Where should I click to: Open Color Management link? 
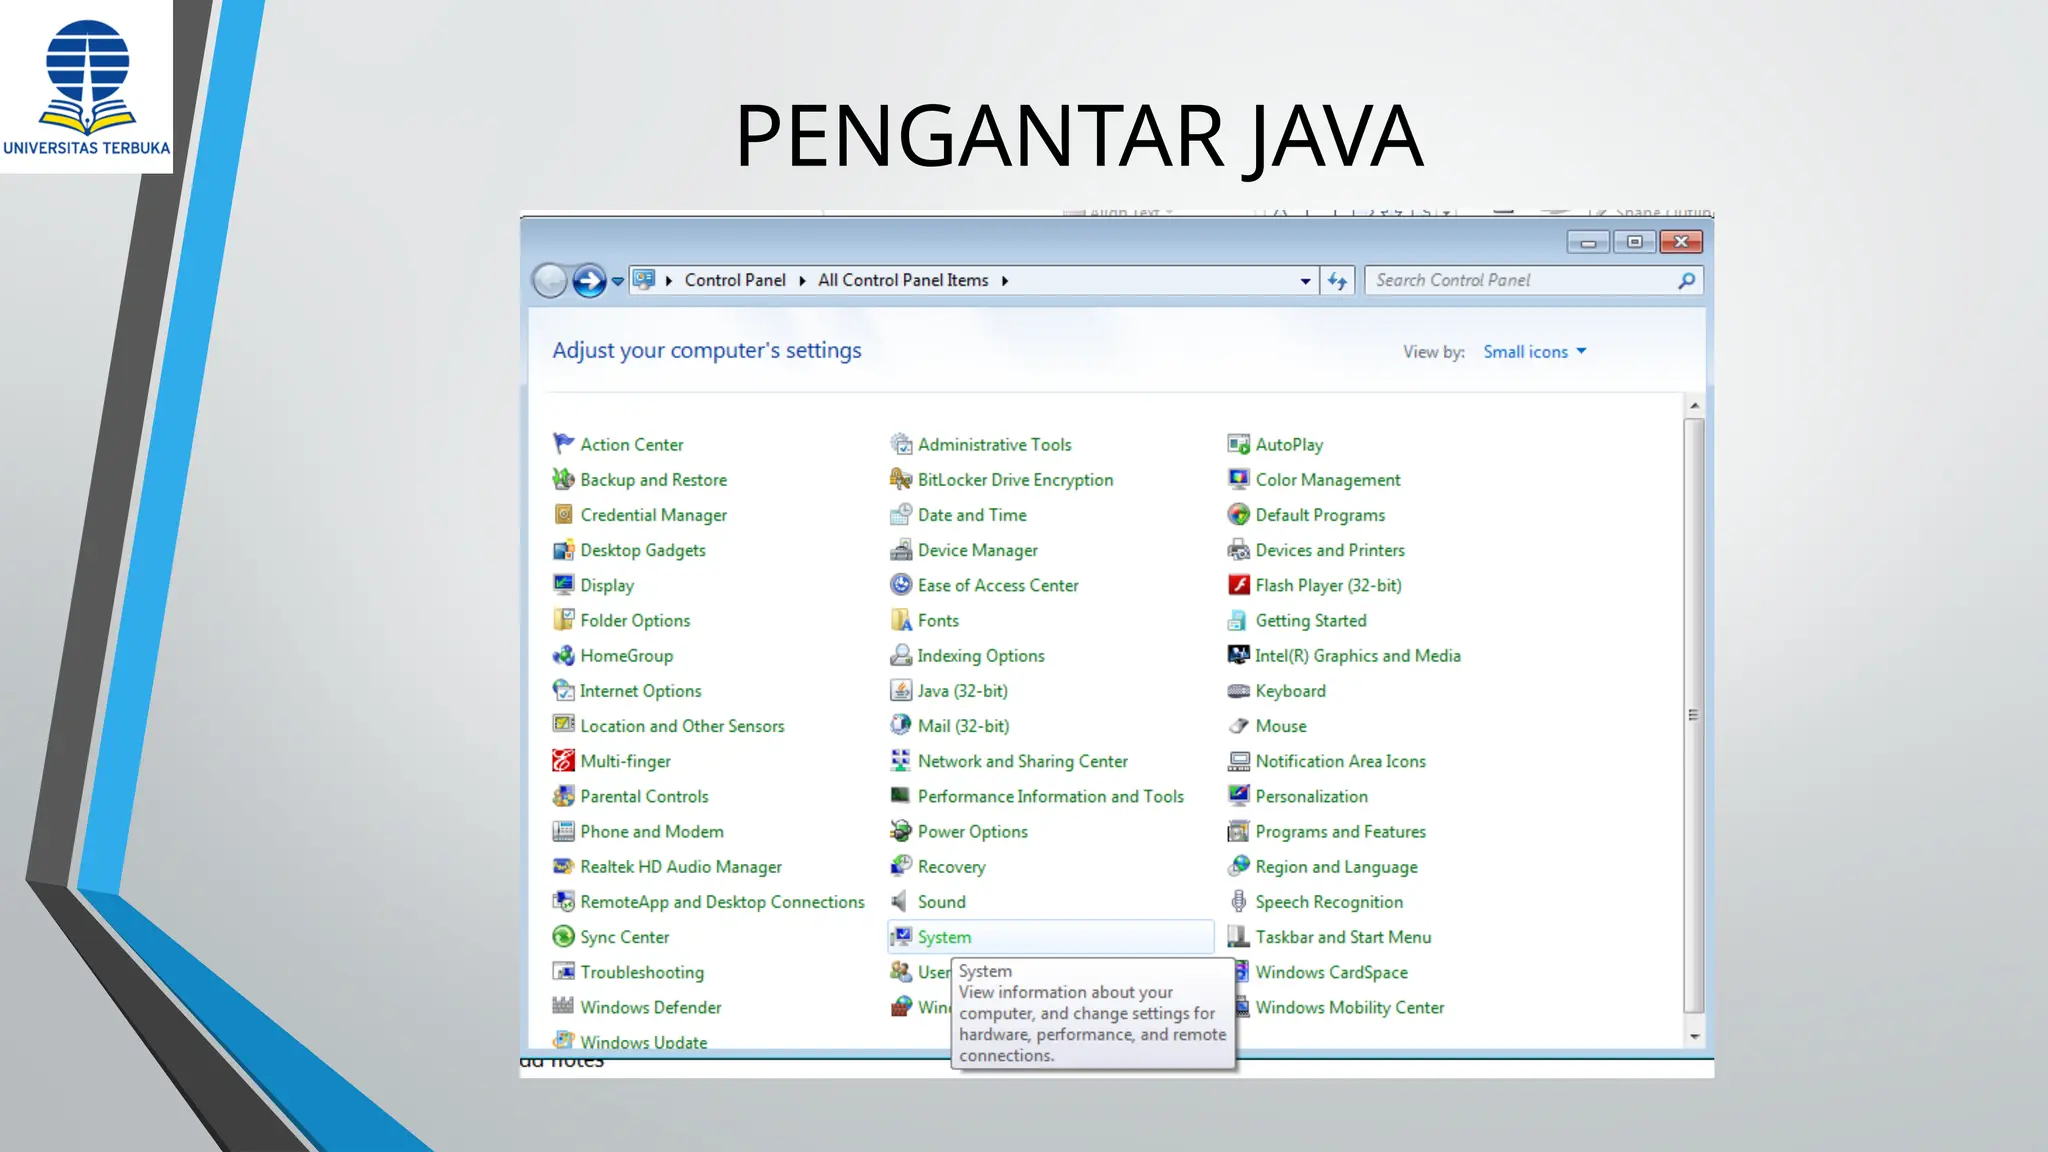[x=1328, y=480]
